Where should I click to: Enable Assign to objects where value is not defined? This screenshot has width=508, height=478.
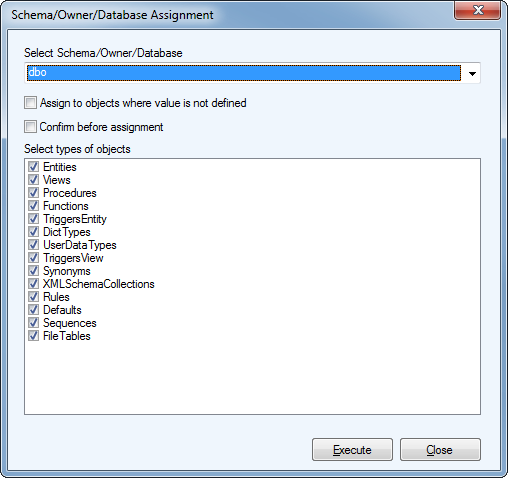(30, 103)
